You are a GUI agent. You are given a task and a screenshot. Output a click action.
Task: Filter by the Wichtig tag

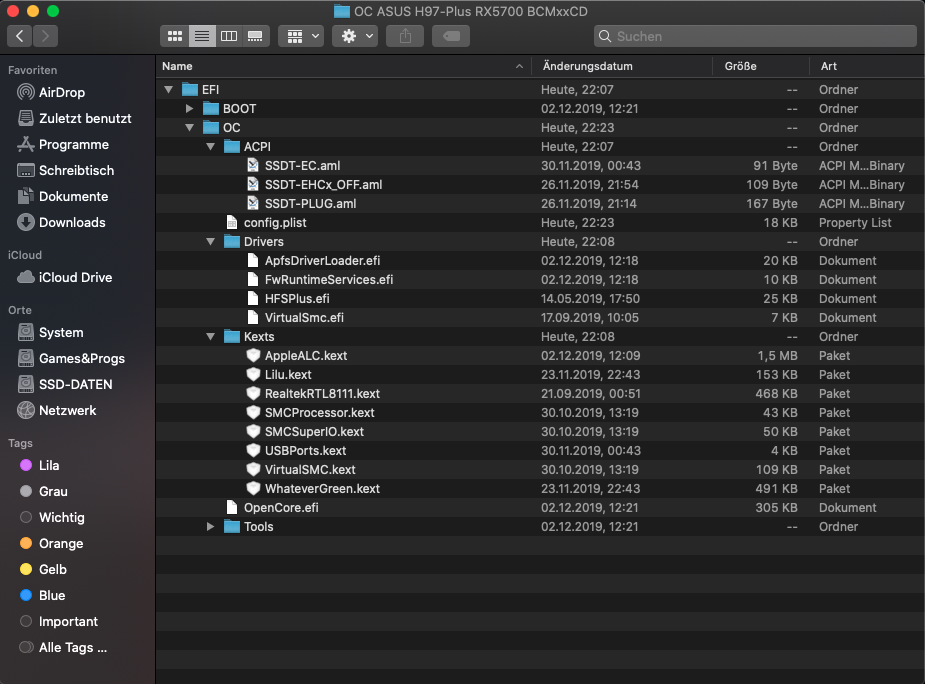[52, 518]
